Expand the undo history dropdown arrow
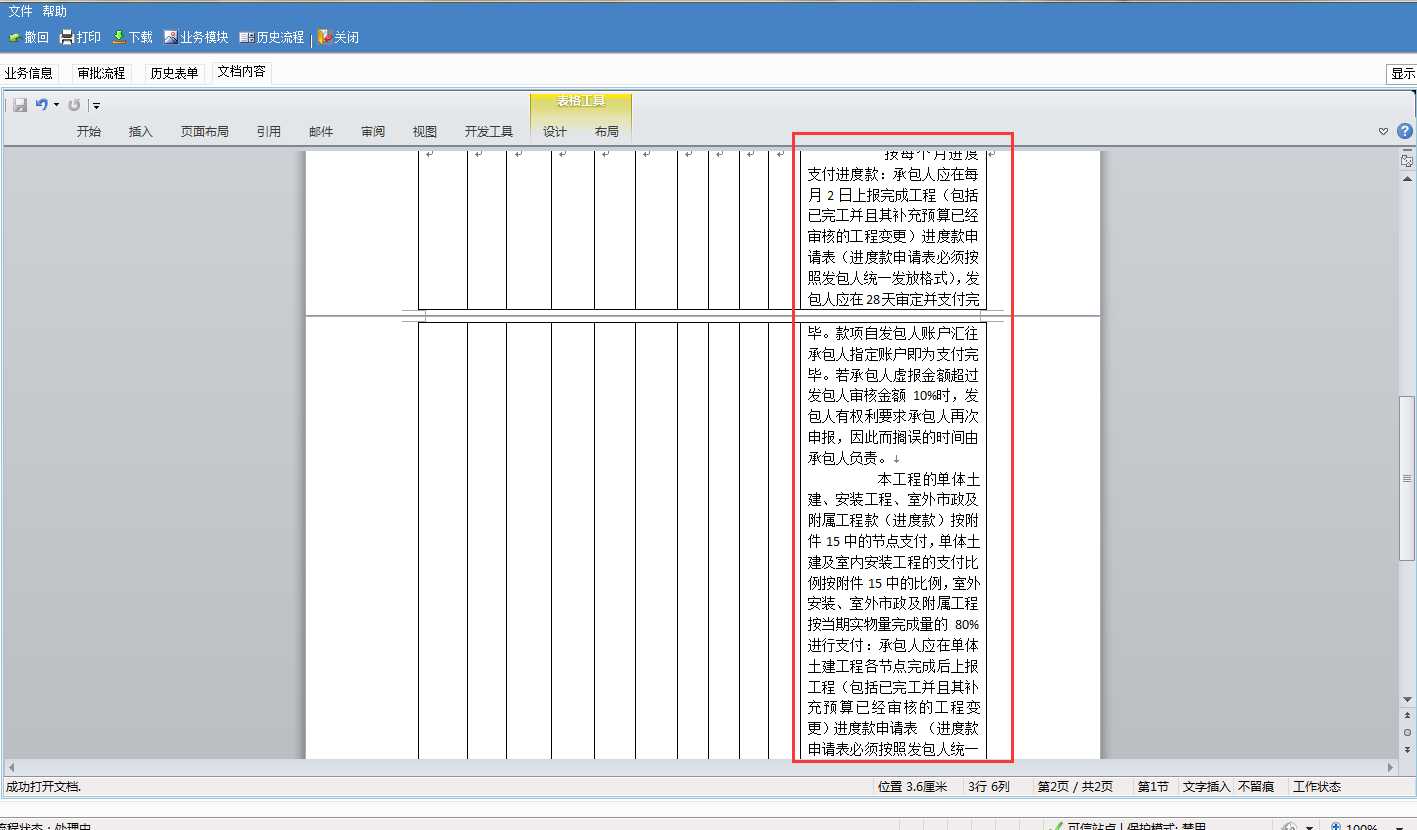The width and height of the screenshot is (1417, 830). [x=56, y=105]
